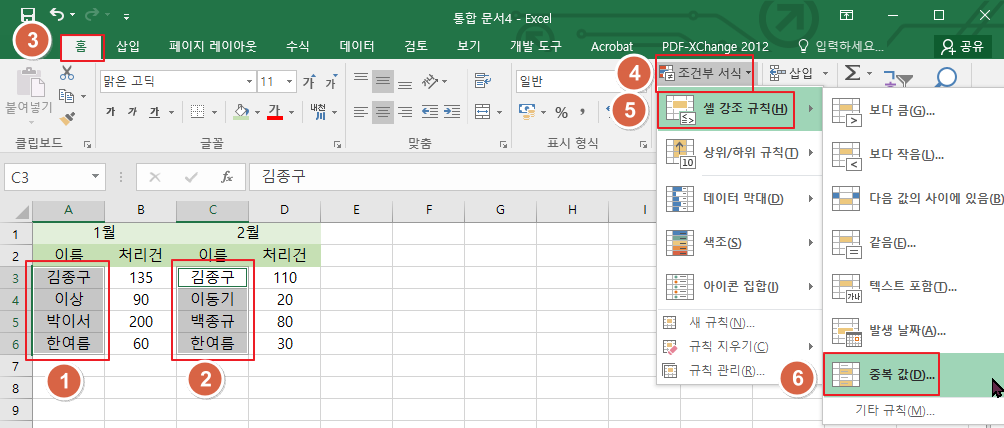
Task: Apply percent style icon
Action: [562, 113]
